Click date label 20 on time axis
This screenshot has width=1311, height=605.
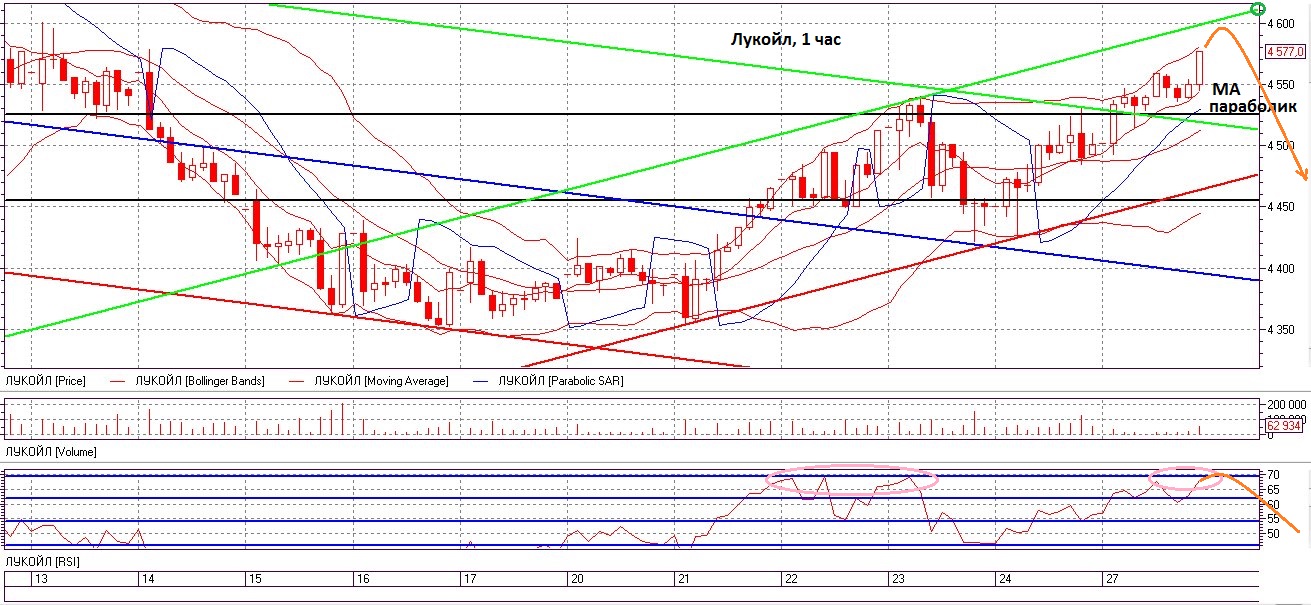(x=575, y=579)
